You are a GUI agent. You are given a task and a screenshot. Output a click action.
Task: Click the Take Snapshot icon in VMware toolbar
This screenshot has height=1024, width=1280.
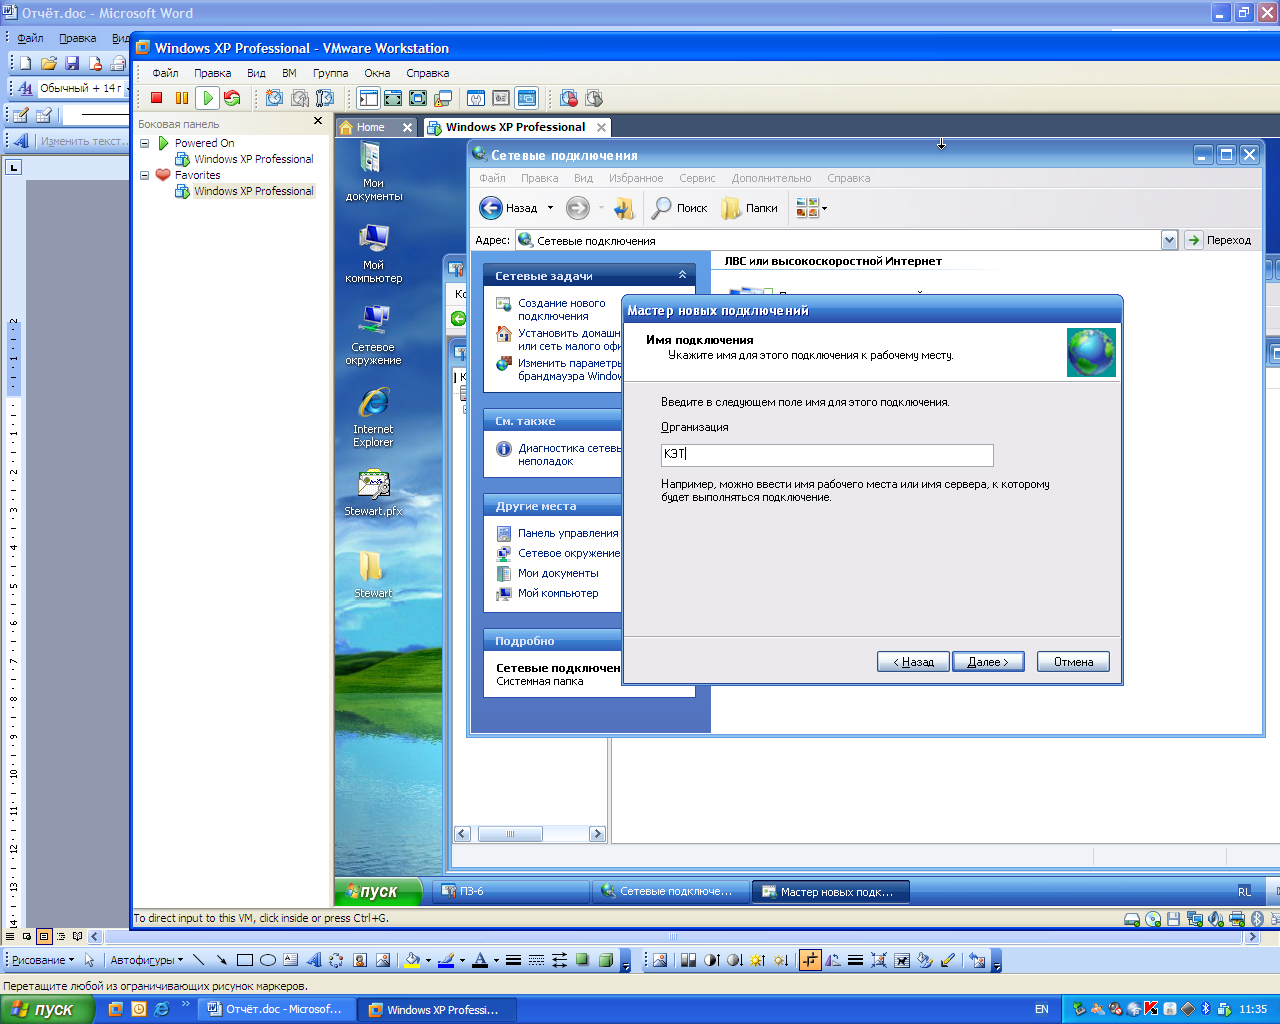(x=274, y=98)
